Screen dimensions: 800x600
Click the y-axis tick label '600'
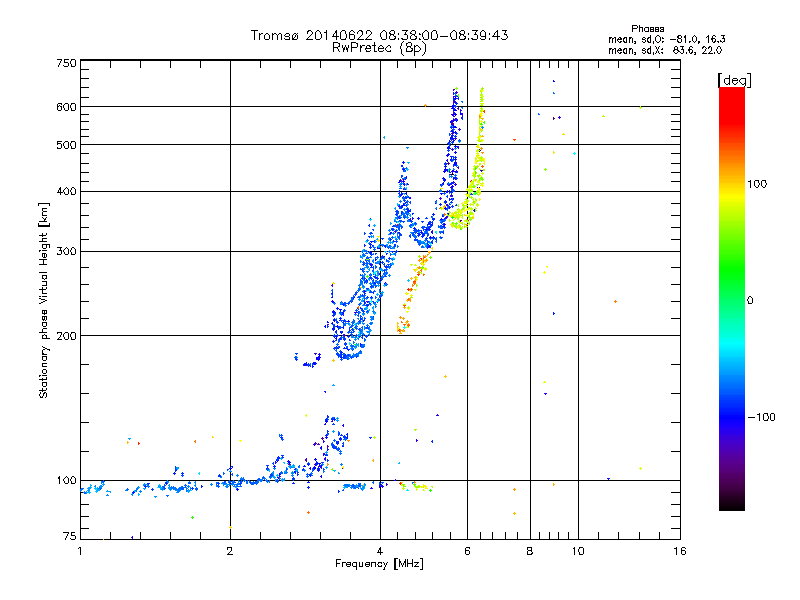click(x=66, y=107)
